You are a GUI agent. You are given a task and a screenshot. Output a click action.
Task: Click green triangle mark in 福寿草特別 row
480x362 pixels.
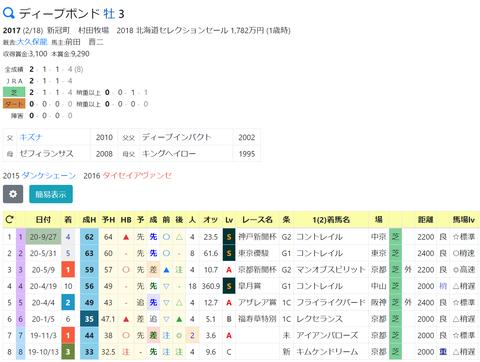coord(179,319)
